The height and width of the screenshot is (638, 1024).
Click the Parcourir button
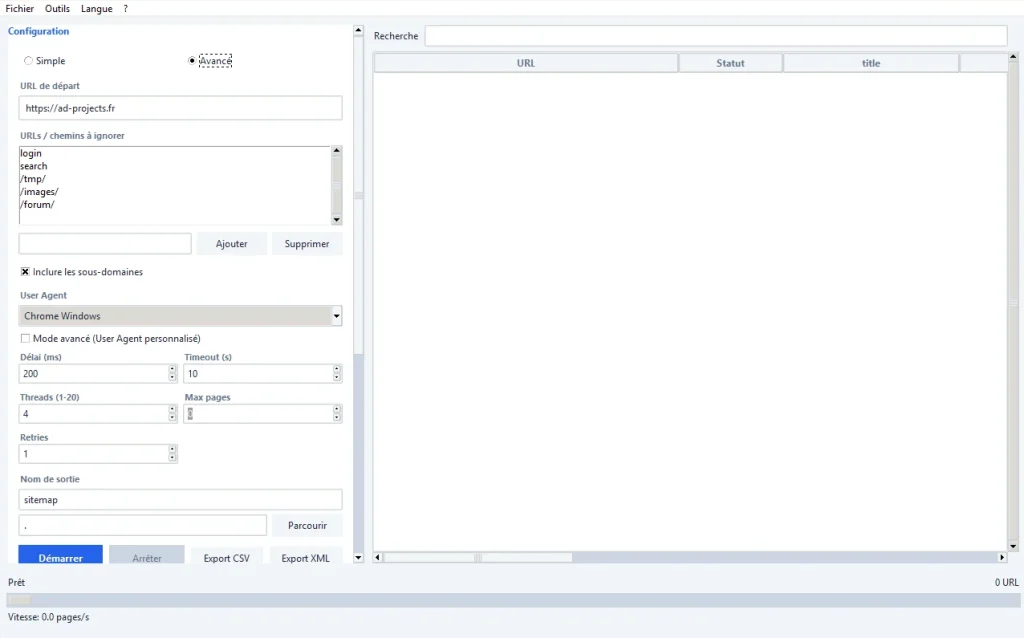(307, 526)
